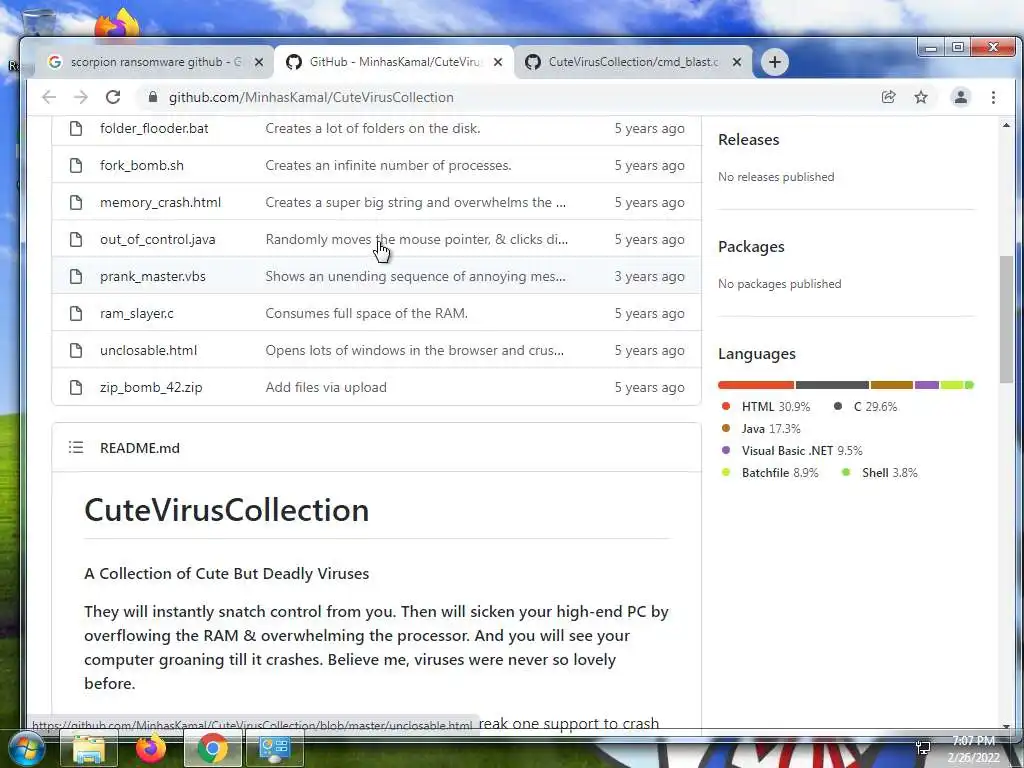This screenshot has height=768, width=1024.
Task: Open the out_of_control.java file
Action: [x=157, y=240]
